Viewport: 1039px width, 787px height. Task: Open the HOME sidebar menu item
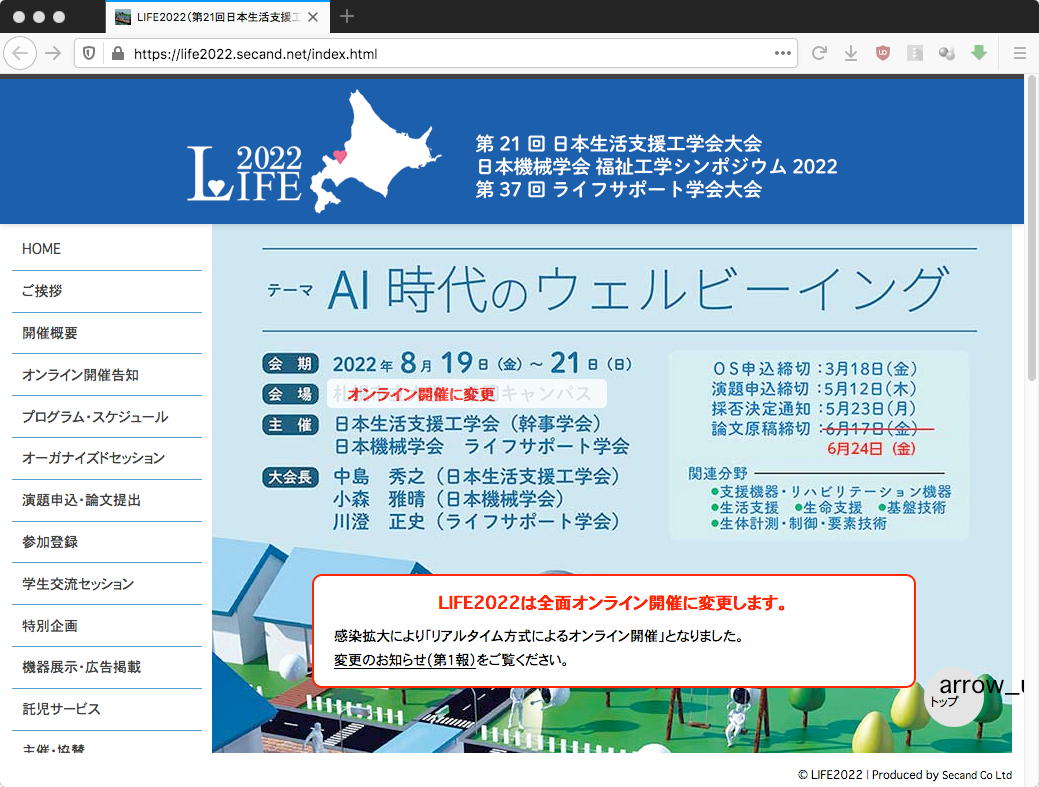pyautogui.click(x=107, y=249)
